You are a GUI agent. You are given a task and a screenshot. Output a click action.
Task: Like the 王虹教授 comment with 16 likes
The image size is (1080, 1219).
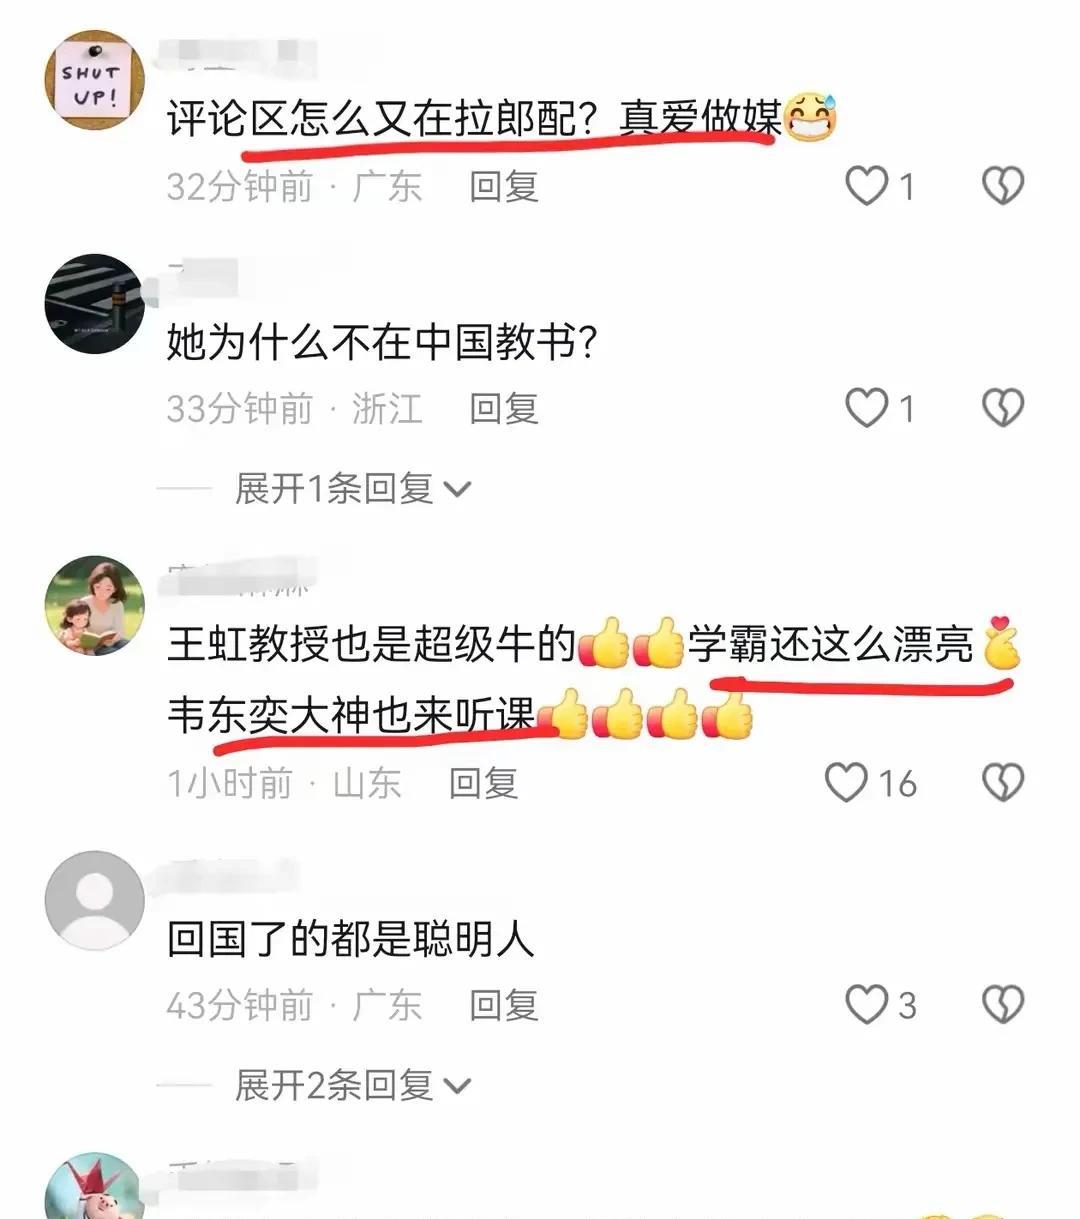click(x=846, y=783)
